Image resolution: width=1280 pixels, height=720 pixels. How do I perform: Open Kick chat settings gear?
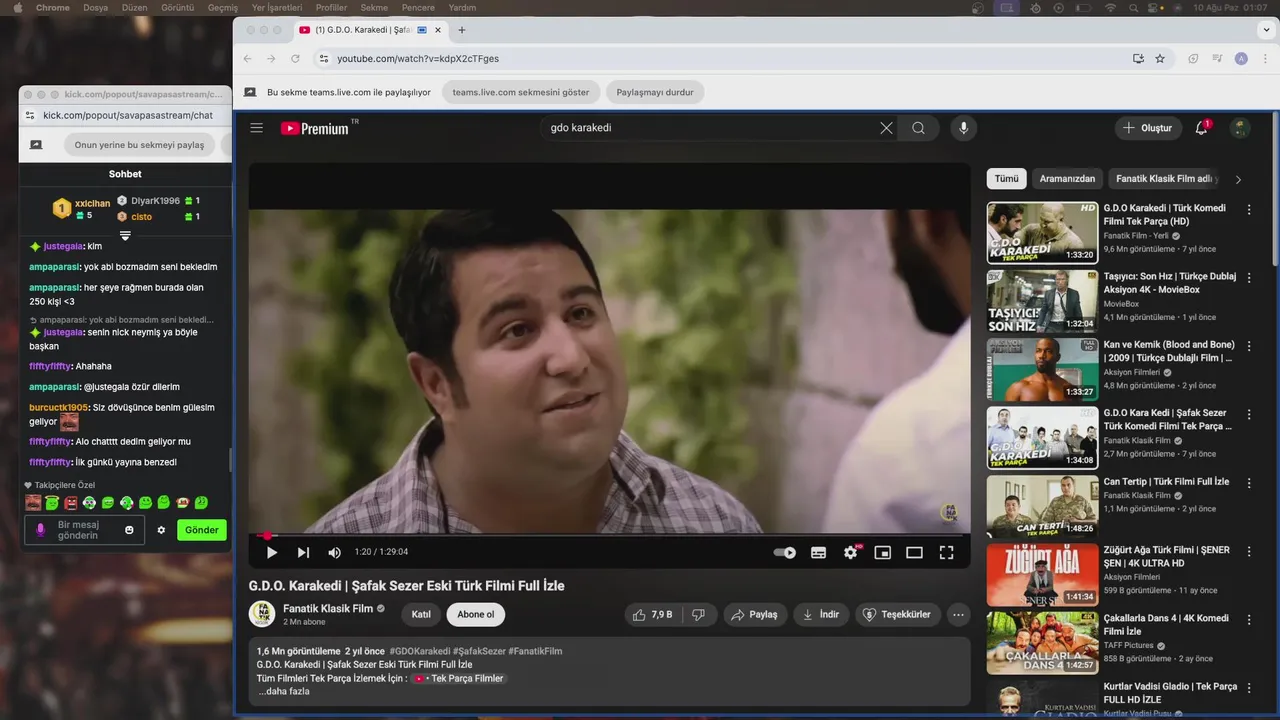coord(161,530)
